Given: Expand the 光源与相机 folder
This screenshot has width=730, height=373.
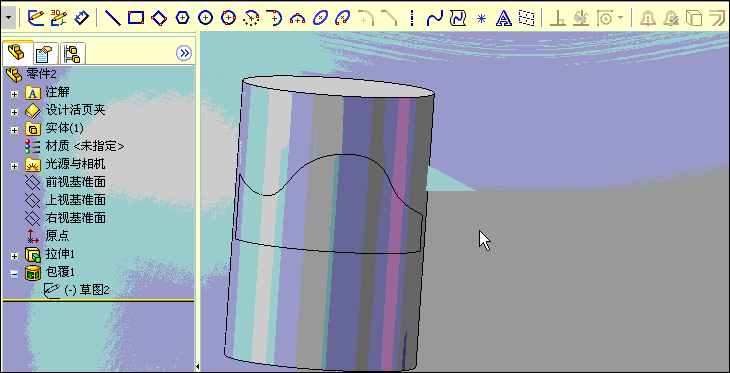Looking at the screenshot, I should [14, 166].
